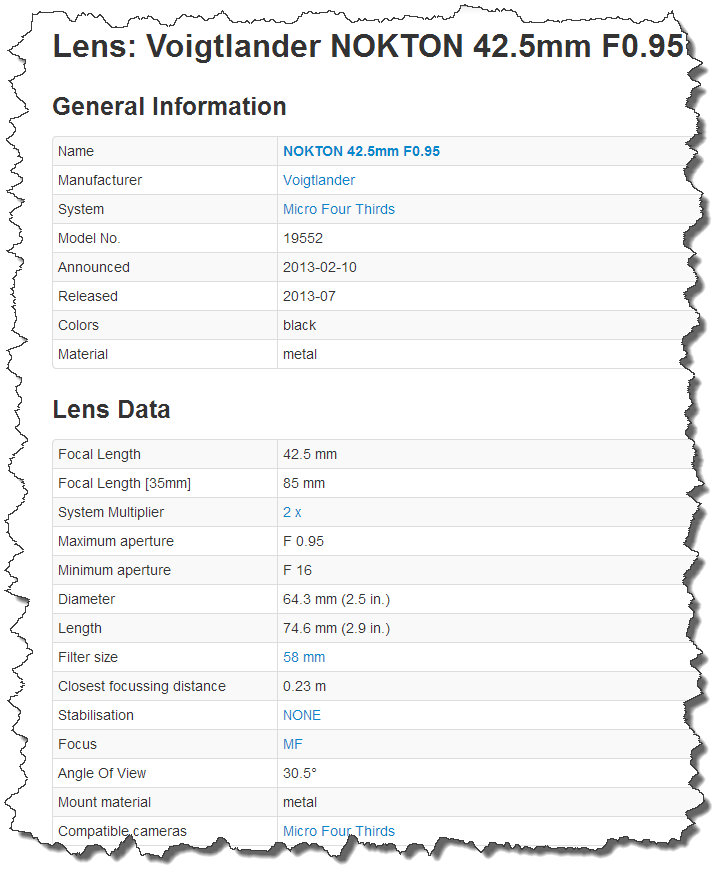728x879 pixels.
Task: Select the angle of view value 30.5°
Action: coord(300,774)
